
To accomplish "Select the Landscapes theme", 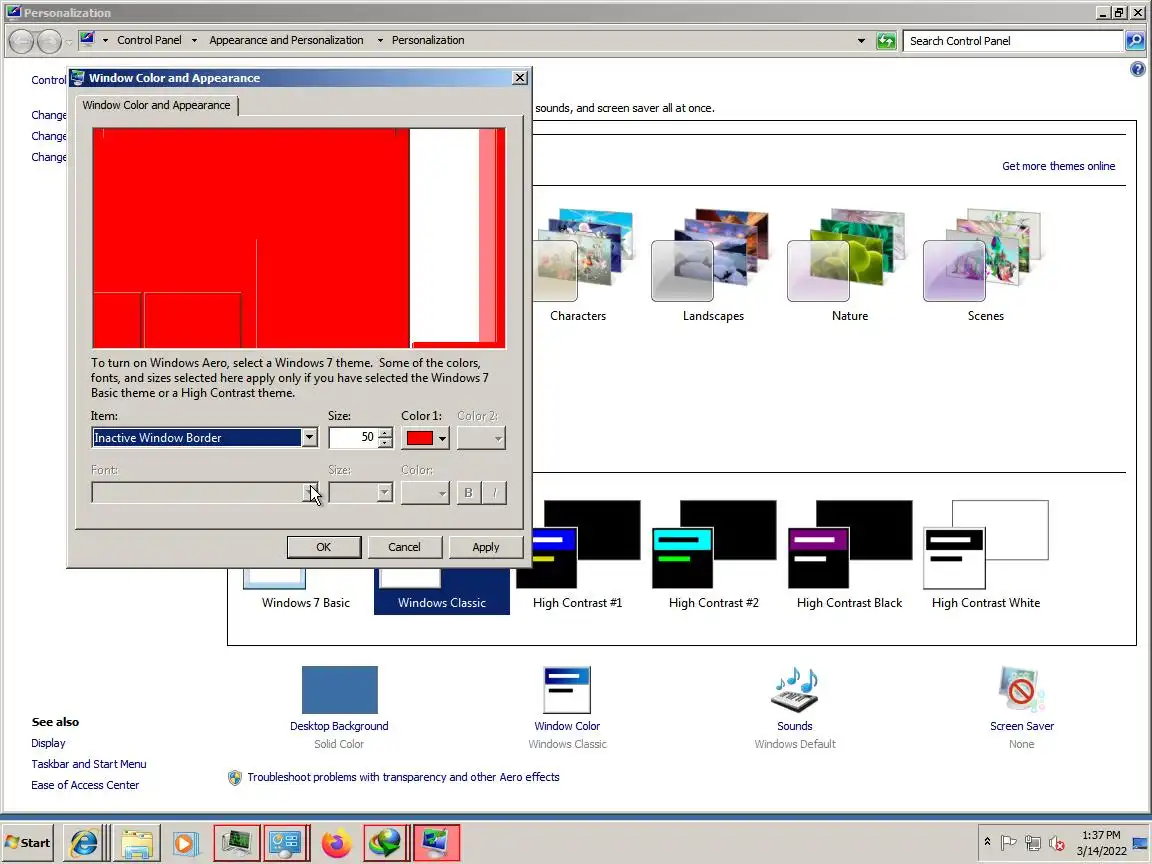I will tap(713, 264).
